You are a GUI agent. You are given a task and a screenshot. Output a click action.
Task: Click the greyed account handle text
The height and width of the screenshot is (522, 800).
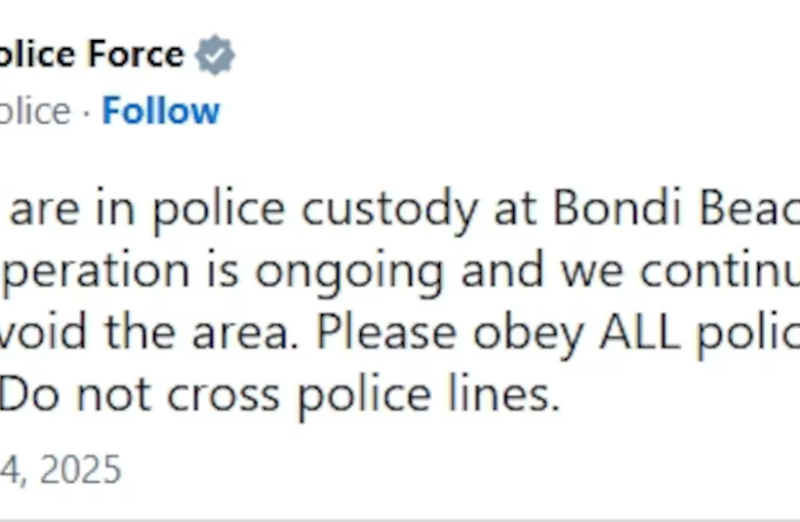click(x=34, y=111)
